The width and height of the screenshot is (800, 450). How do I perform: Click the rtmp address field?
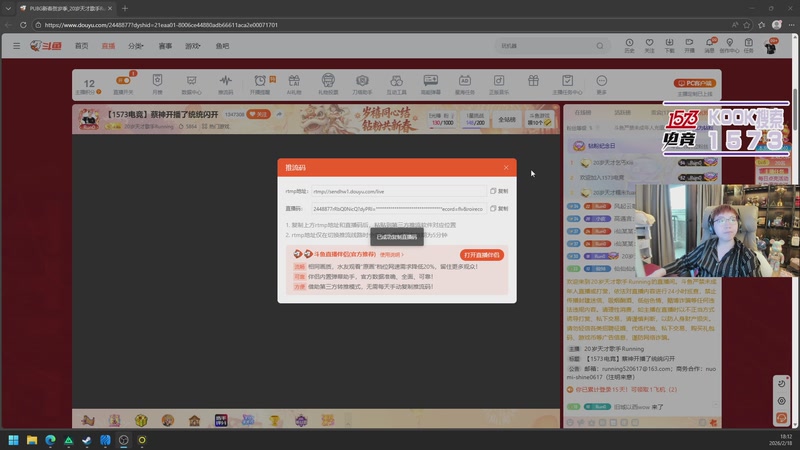click(x=398, y=191)
